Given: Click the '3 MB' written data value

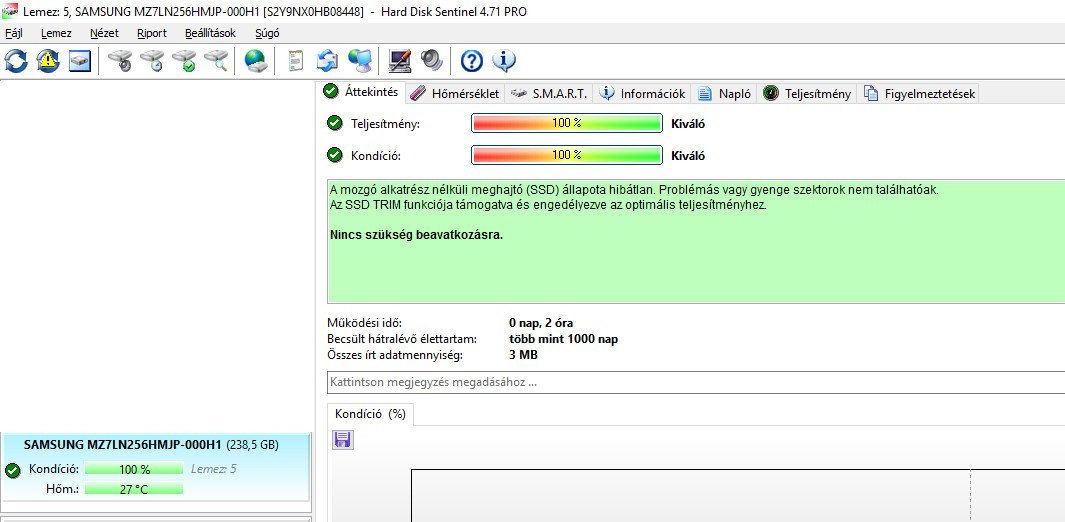Looking at the screenshot, I should pyautogui.click(x=523, y=354).
